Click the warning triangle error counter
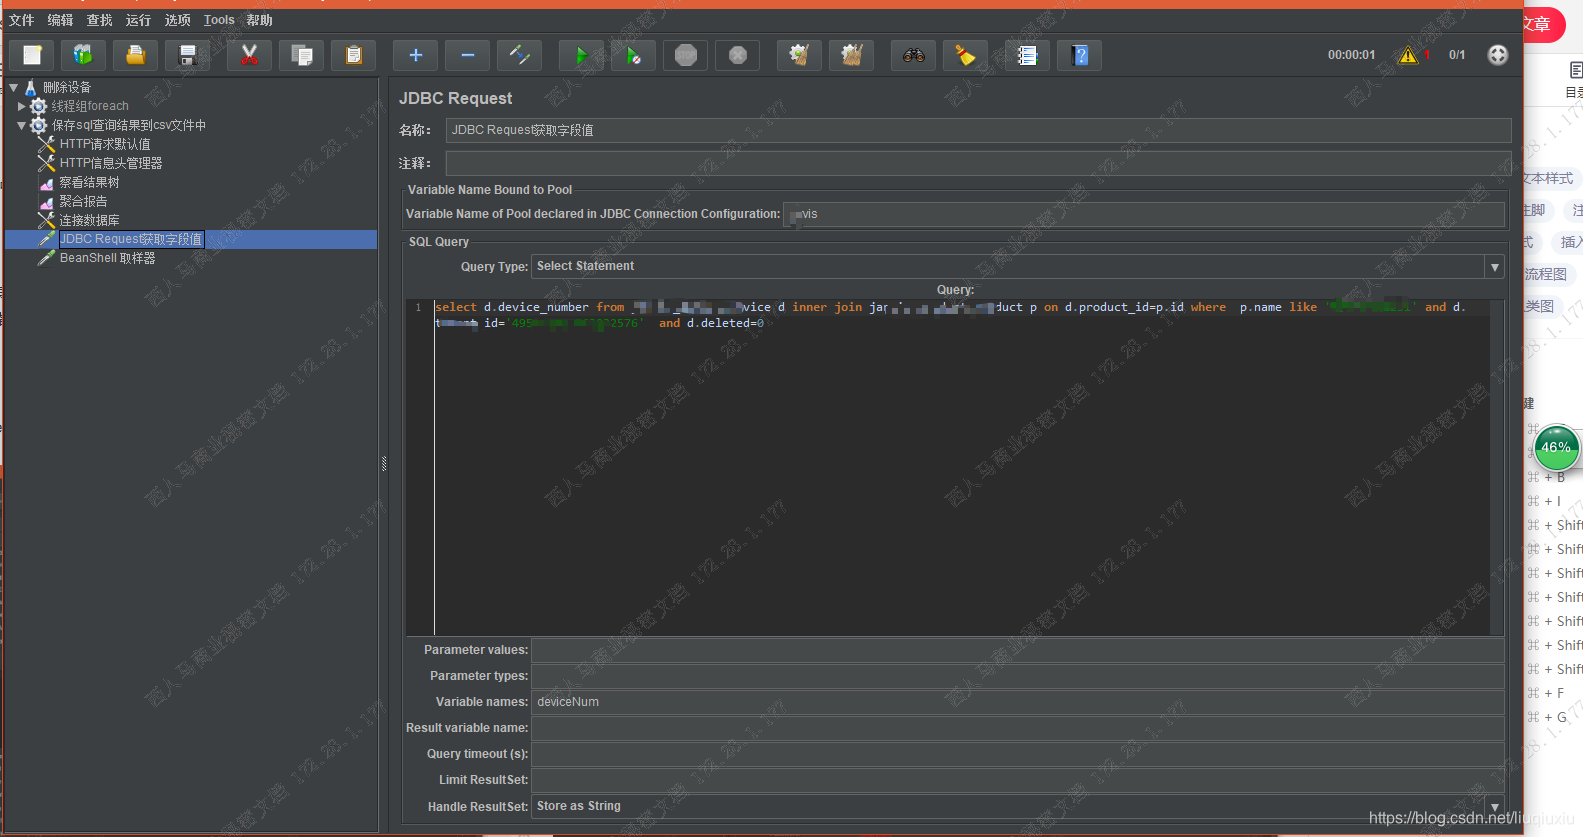1583x837 pixels. (x=1408, y=55)
